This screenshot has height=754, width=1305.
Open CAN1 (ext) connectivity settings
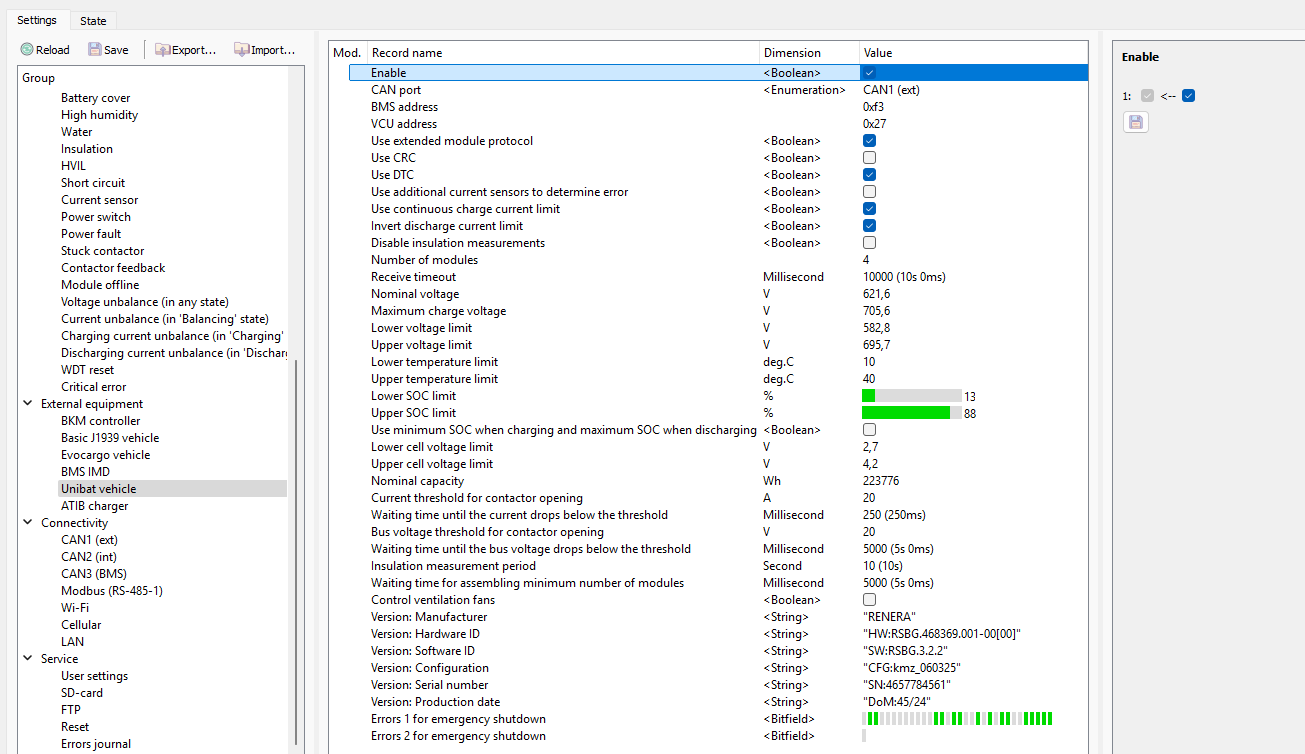click(x=89, y=540)
